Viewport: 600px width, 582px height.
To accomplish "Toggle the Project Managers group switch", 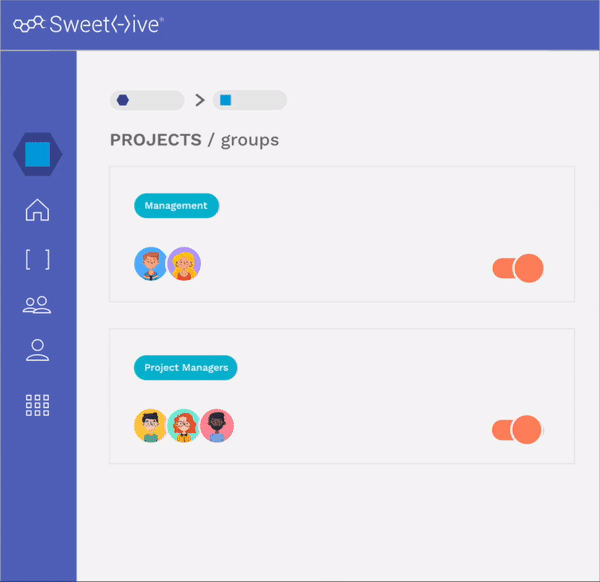I will click(x=517, y=430).
